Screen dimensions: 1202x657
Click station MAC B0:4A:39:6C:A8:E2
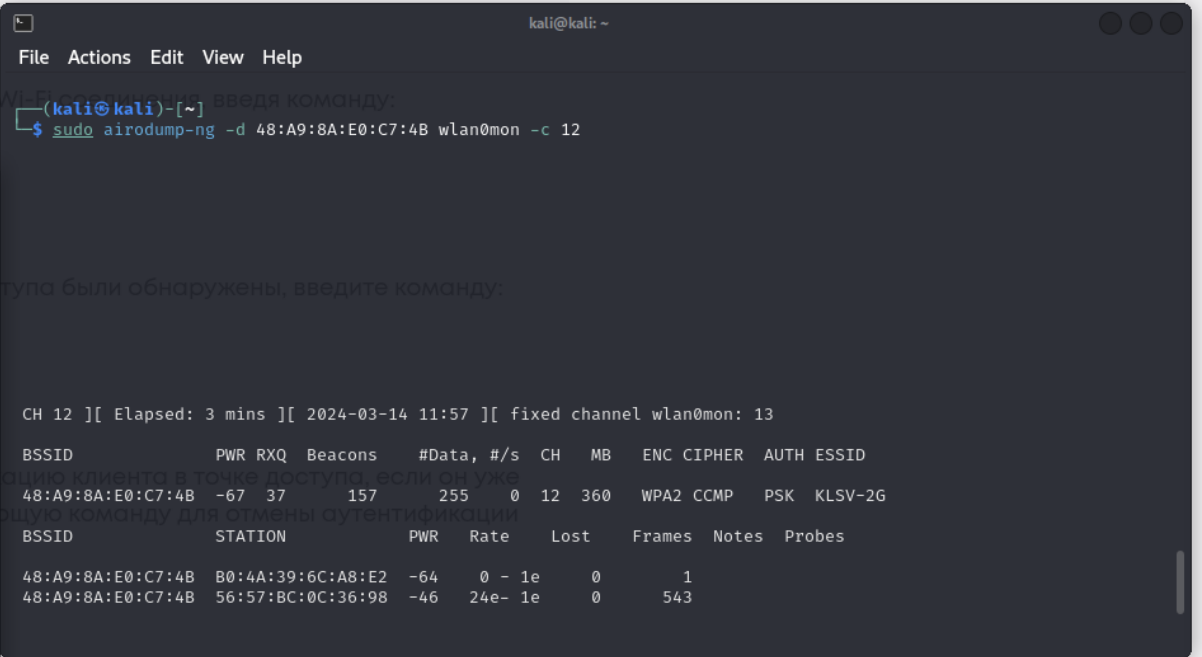coord(301,577)
